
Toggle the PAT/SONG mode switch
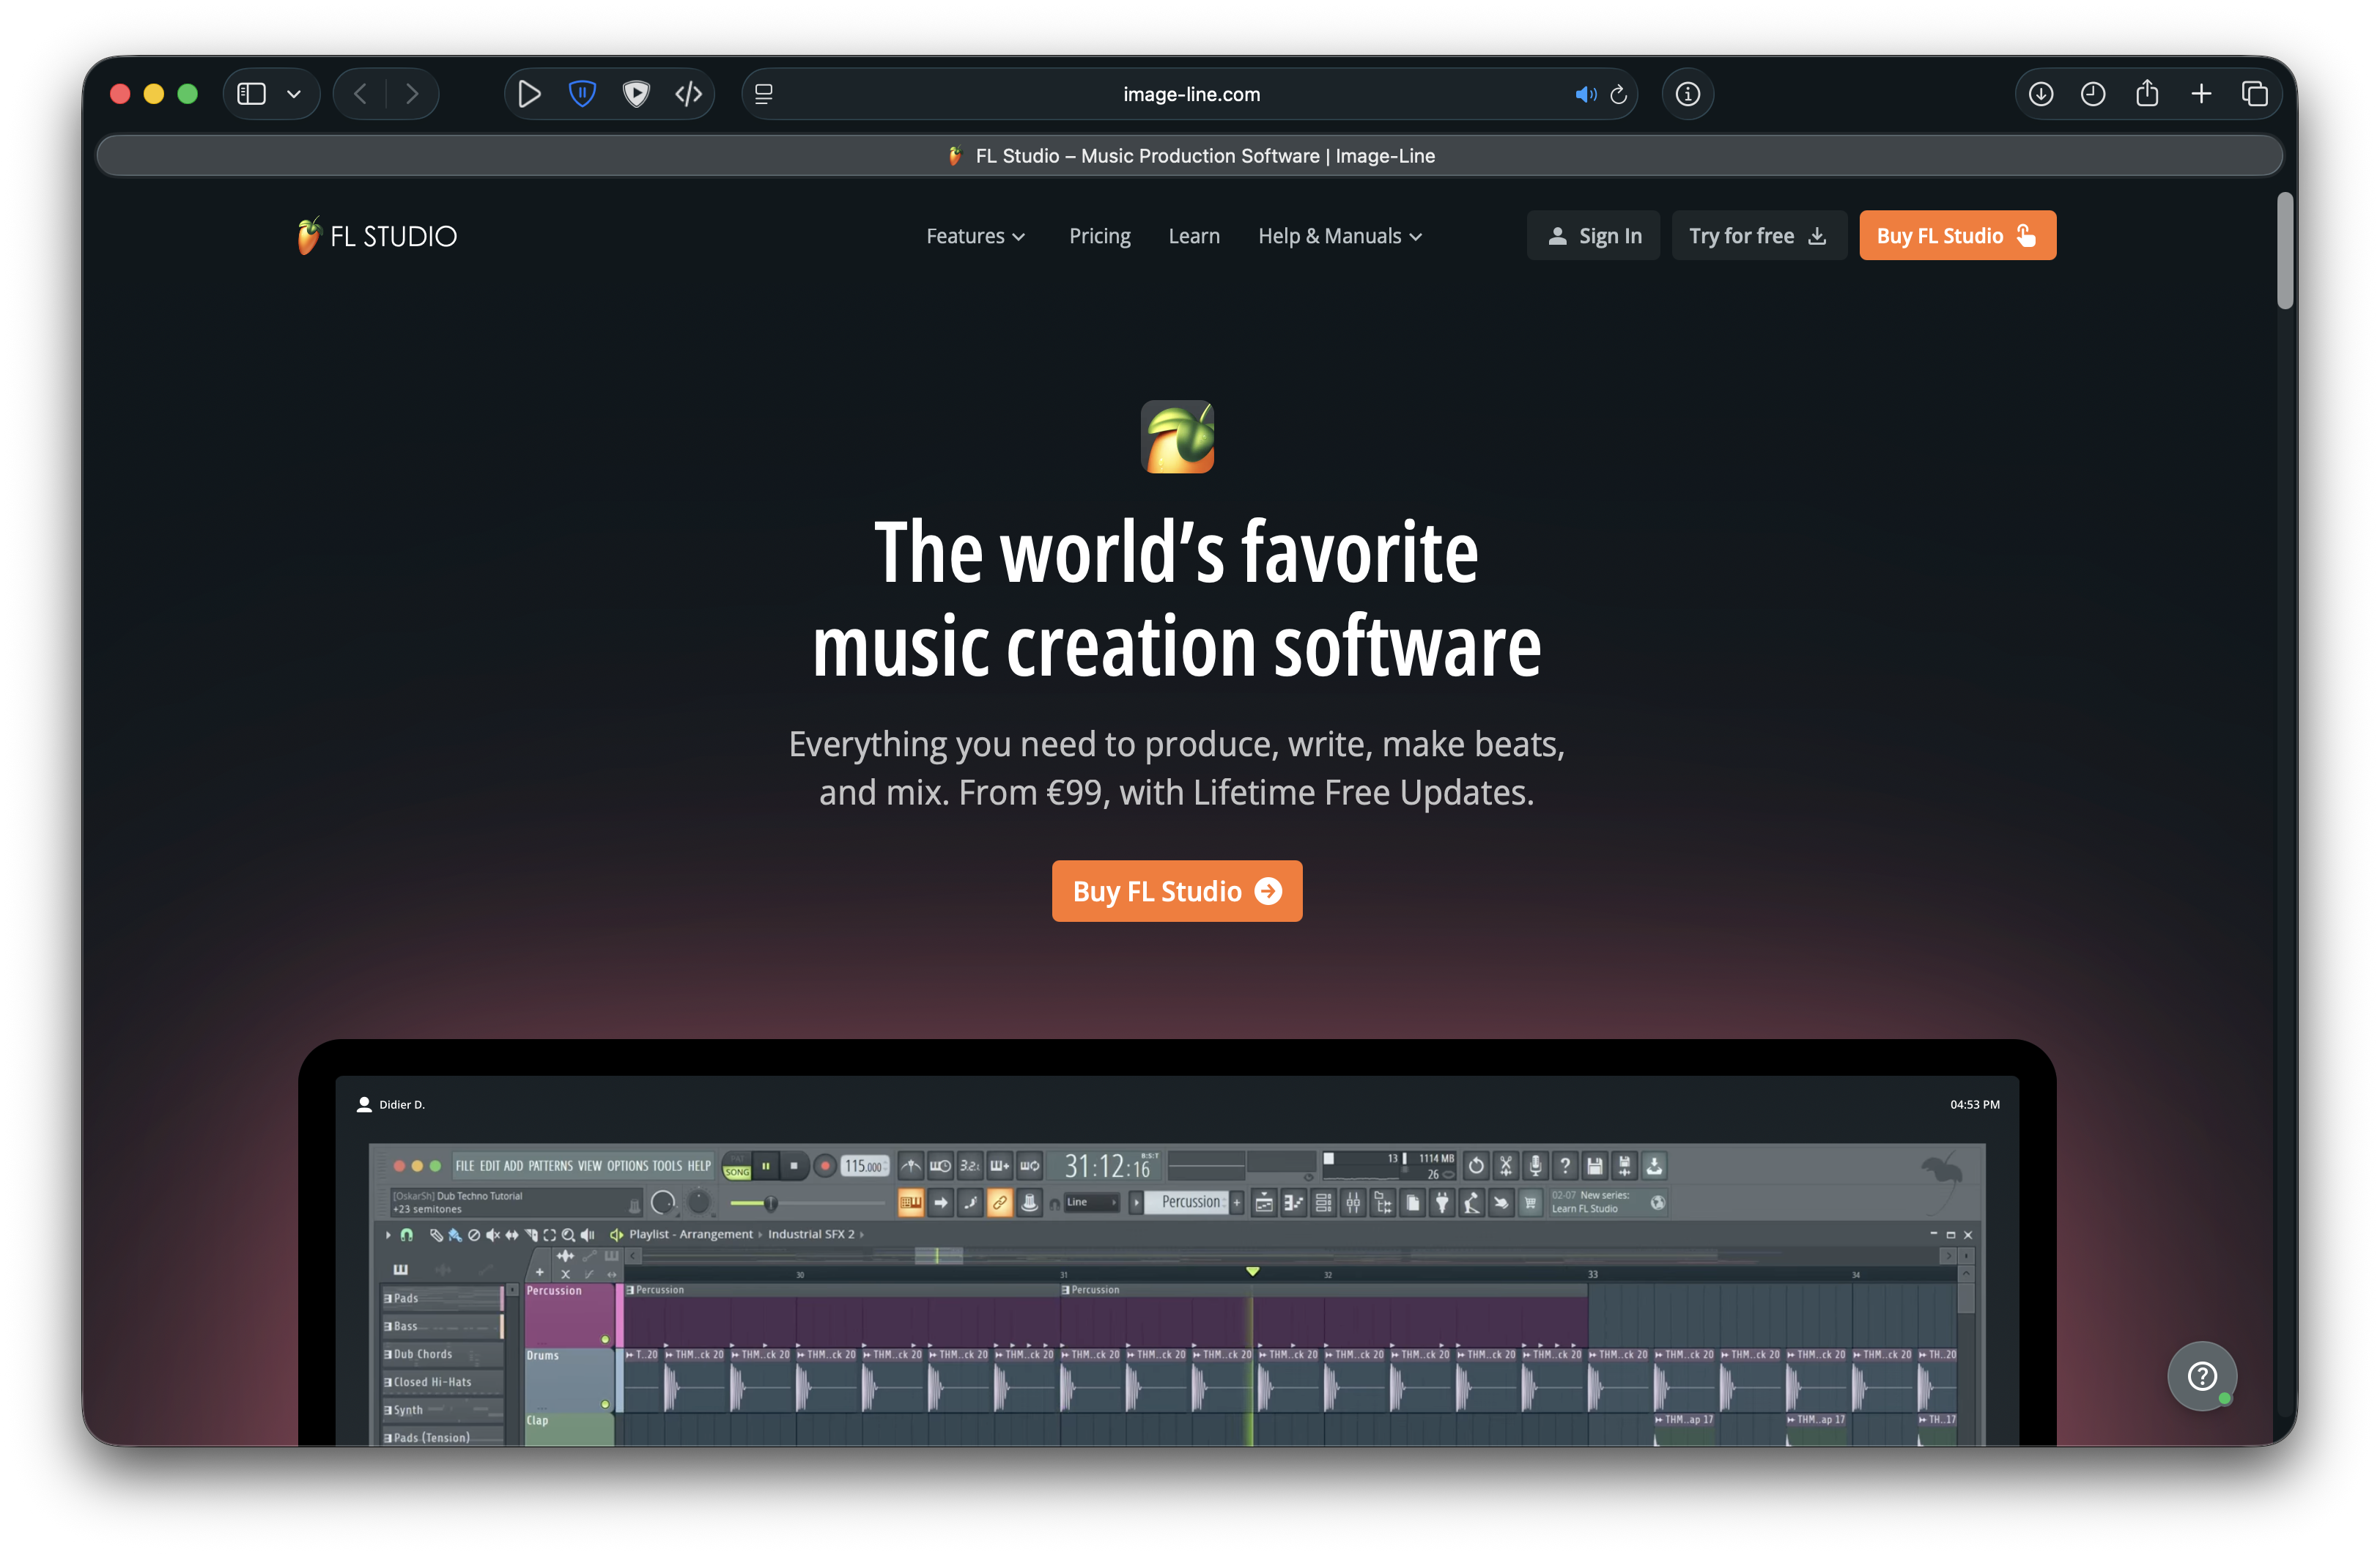(x=737, y=1166)
